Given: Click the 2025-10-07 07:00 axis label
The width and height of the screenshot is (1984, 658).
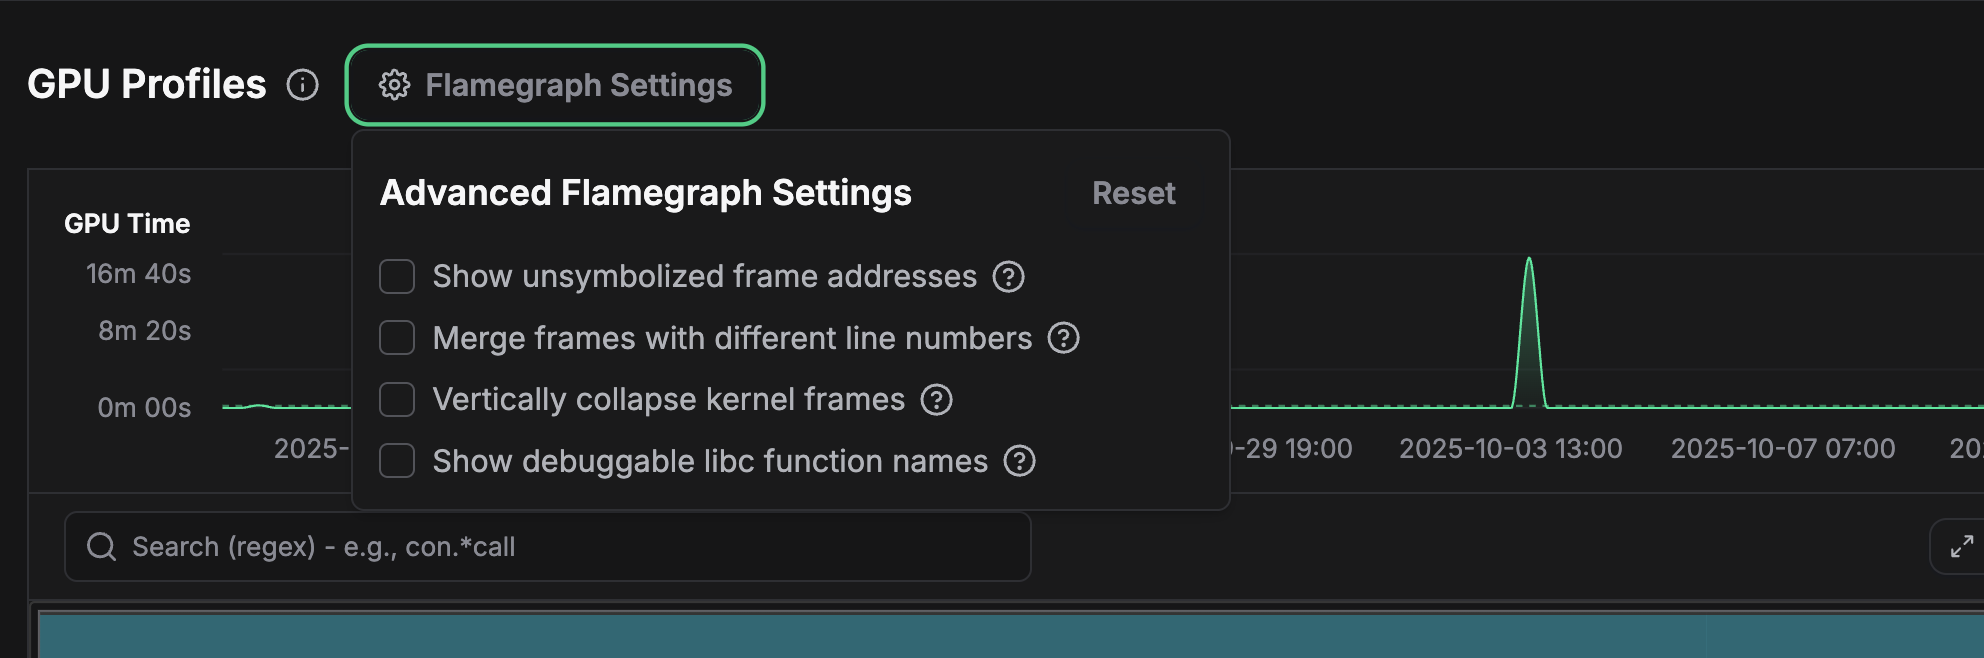Looking at the screenshot, I should [1783, 449].
